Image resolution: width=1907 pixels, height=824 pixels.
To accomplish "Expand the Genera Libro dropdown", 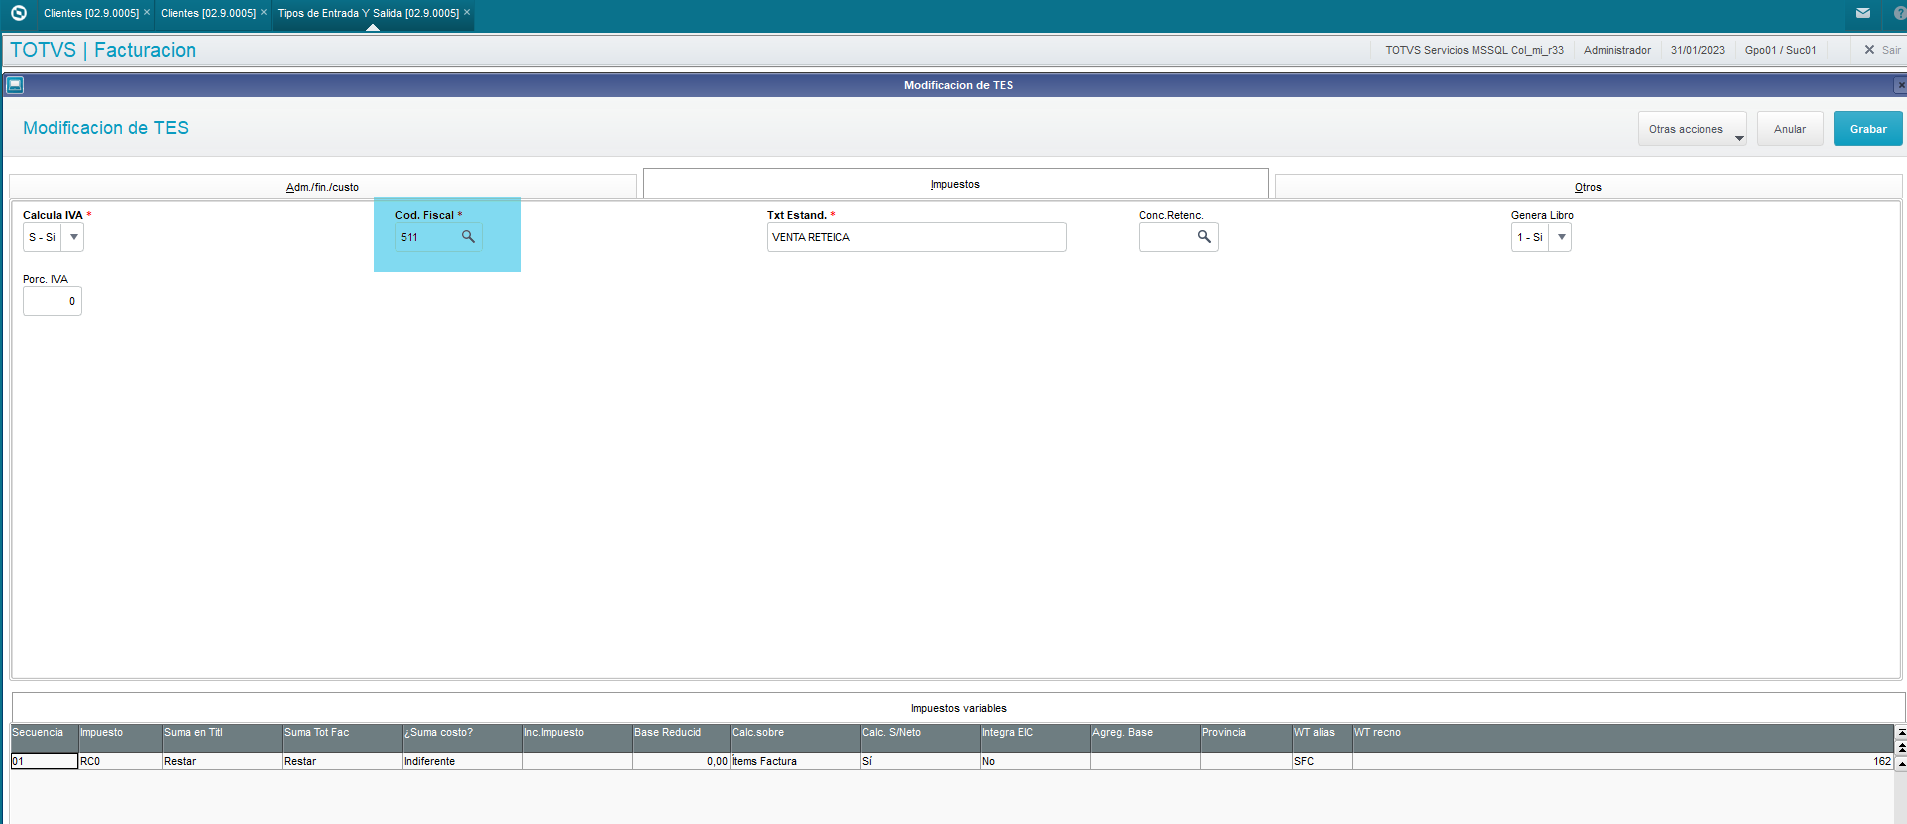I will click(1561, 237).
